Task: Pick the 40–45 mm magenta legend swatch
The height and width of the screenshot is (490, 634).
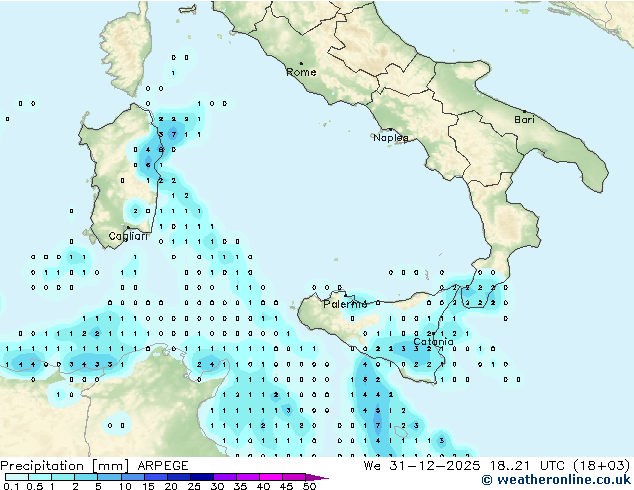Action: tap(271, 477)
